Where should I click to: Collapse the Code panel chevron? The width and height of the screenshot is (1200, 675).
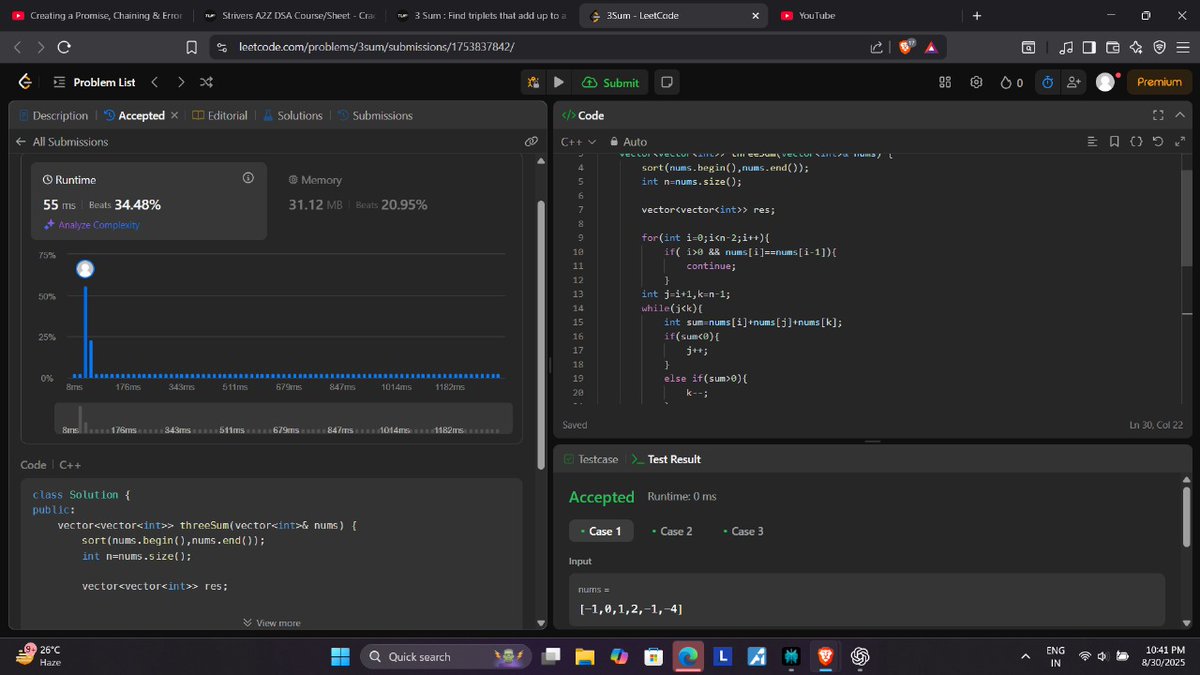tap(1180, 115)
